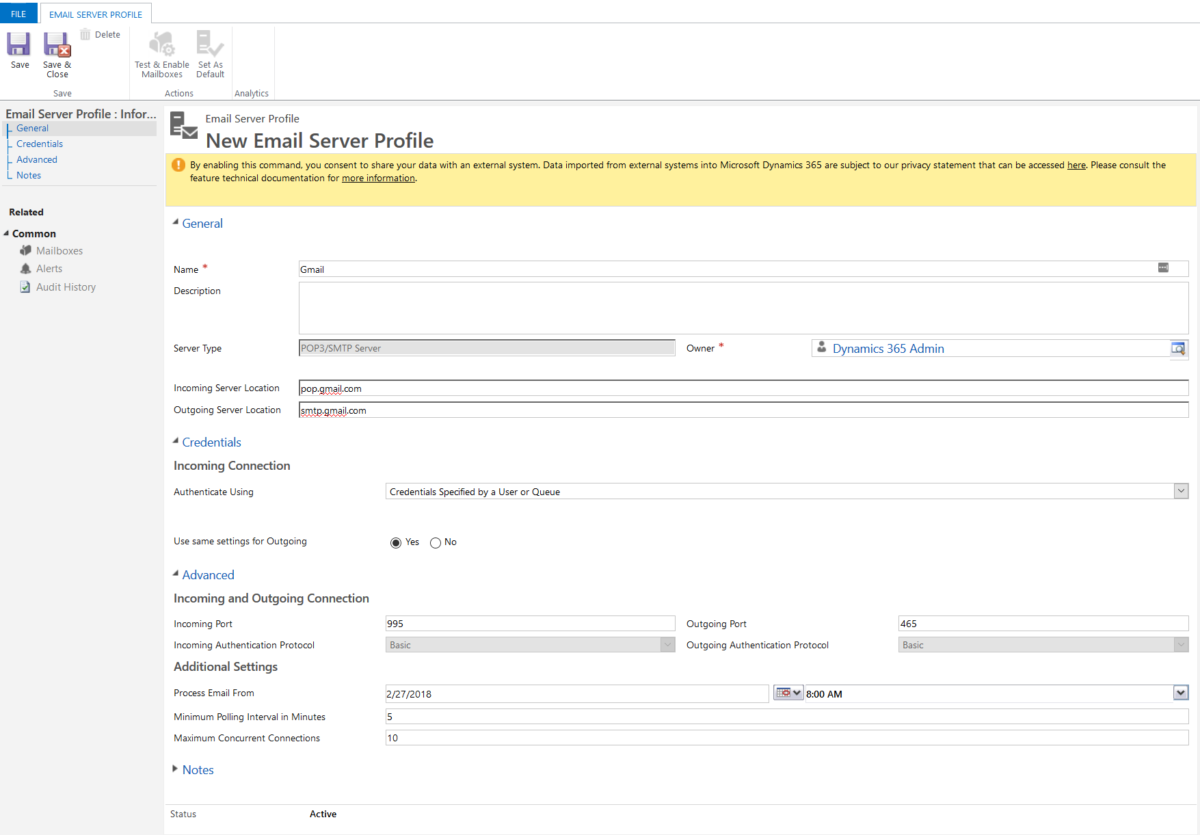1200x835 pixels.
Task: Click the Mailboxes icon under Common
Action: (x=26, y=251)
